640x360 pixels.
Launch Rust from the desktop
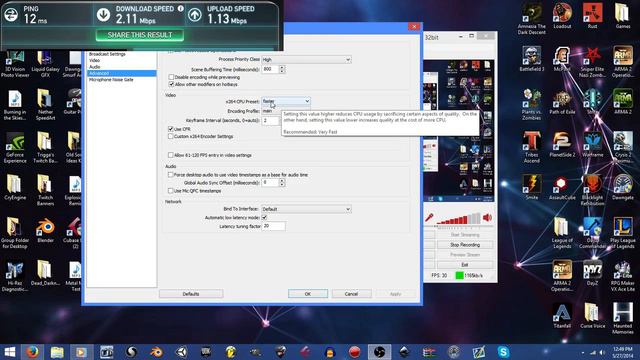pos(593,16)
